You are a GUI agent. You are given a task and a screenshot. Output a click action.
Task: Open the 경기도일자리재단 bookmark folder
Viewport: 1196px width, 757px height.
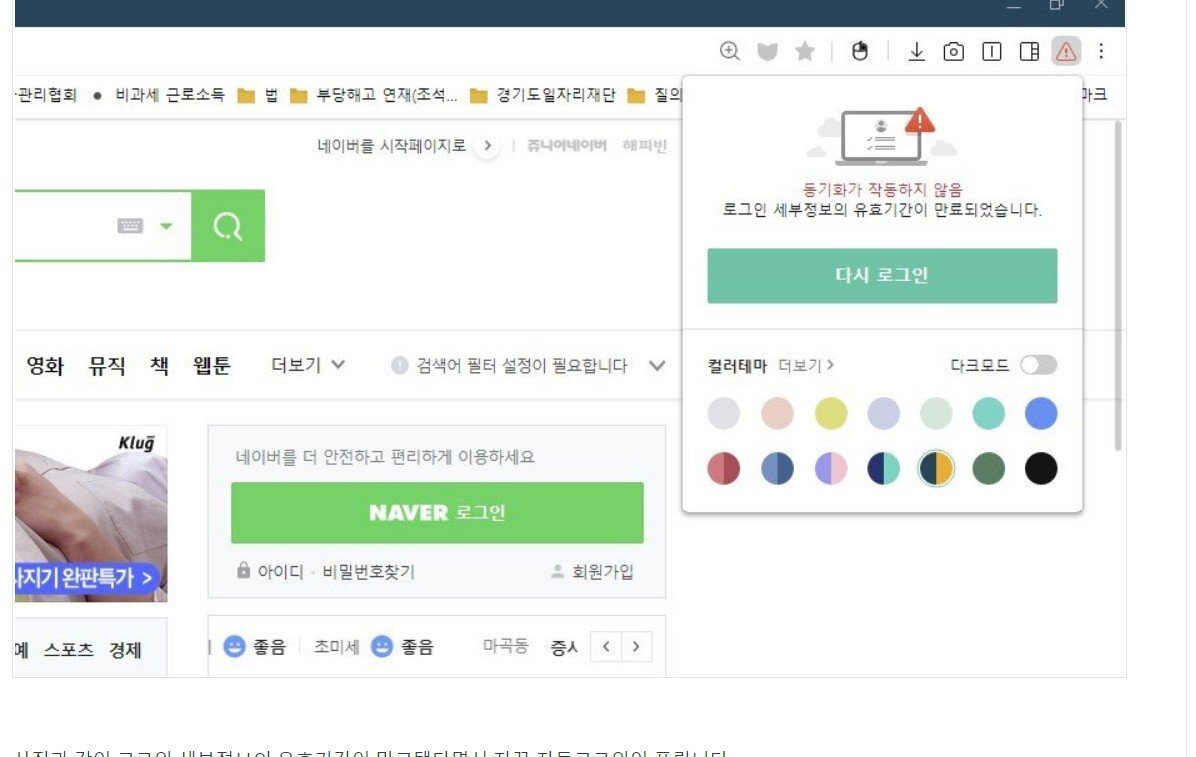click(542, 95)
